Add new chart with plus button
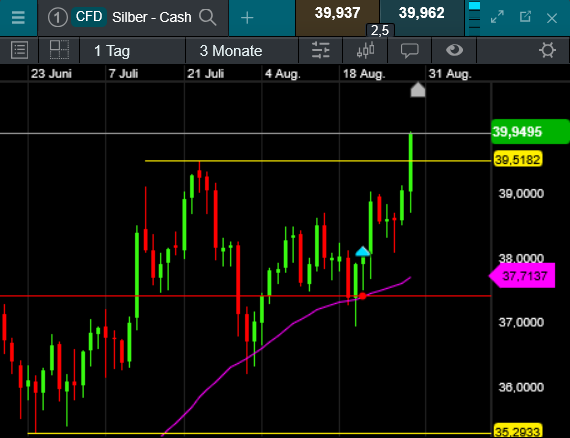The image size is (570, 438). [247, 17]
